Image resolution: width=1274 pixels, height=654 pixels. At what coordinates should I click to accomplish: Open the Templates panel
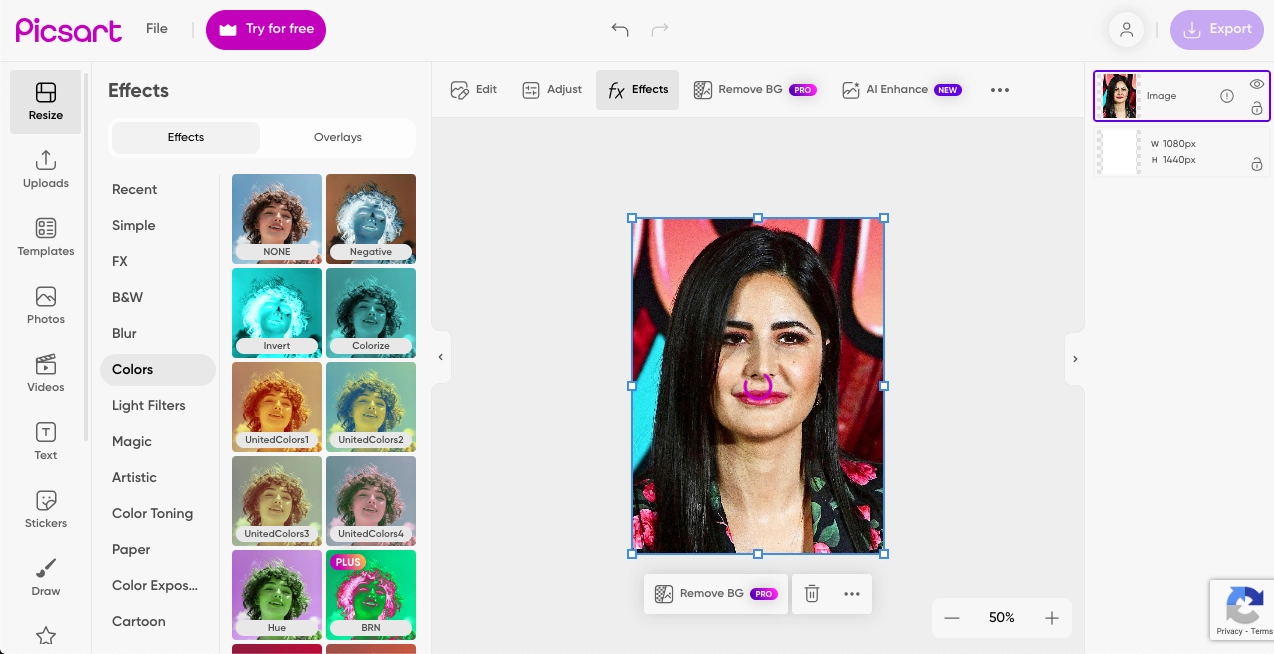46,238
